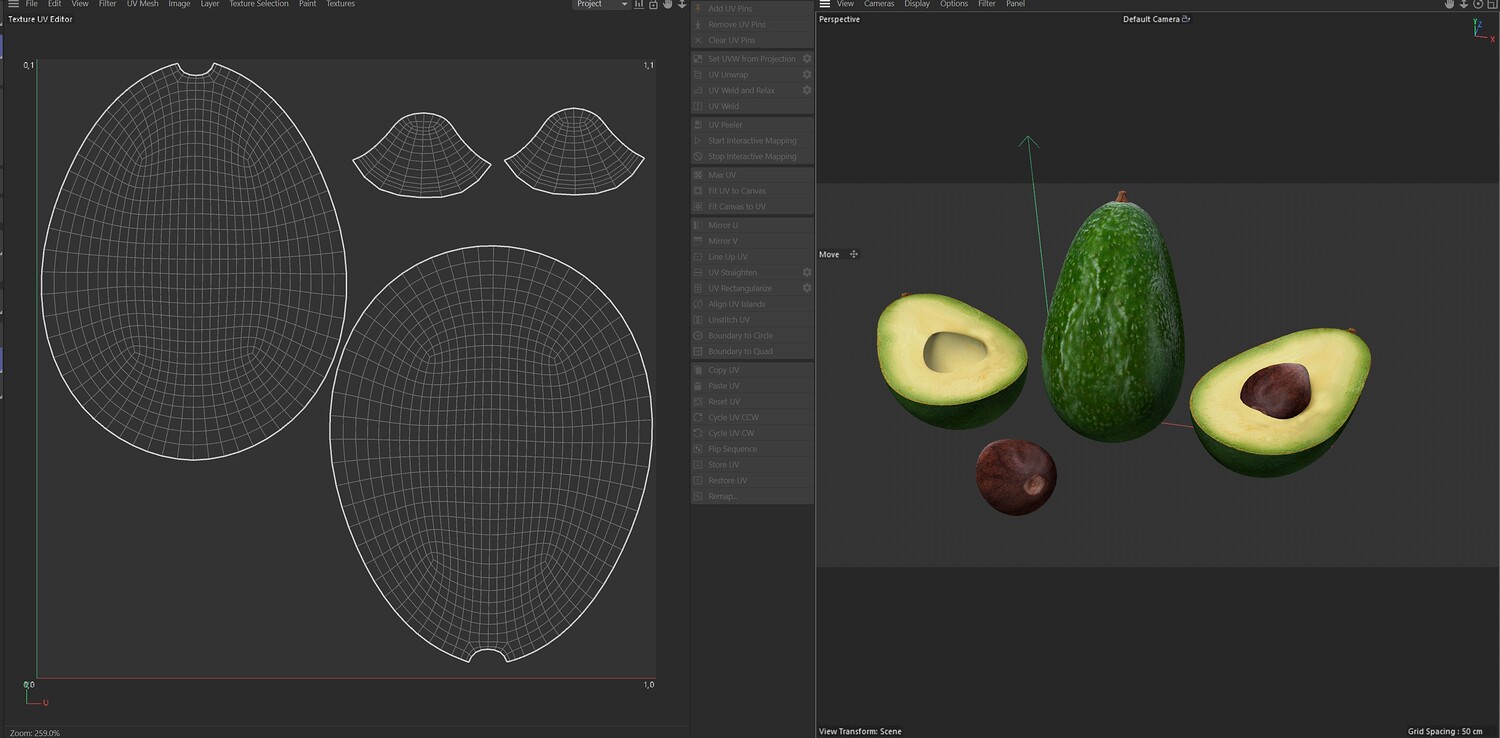Open Set UVW from Projection settings gear

click(x=807, y=59)
